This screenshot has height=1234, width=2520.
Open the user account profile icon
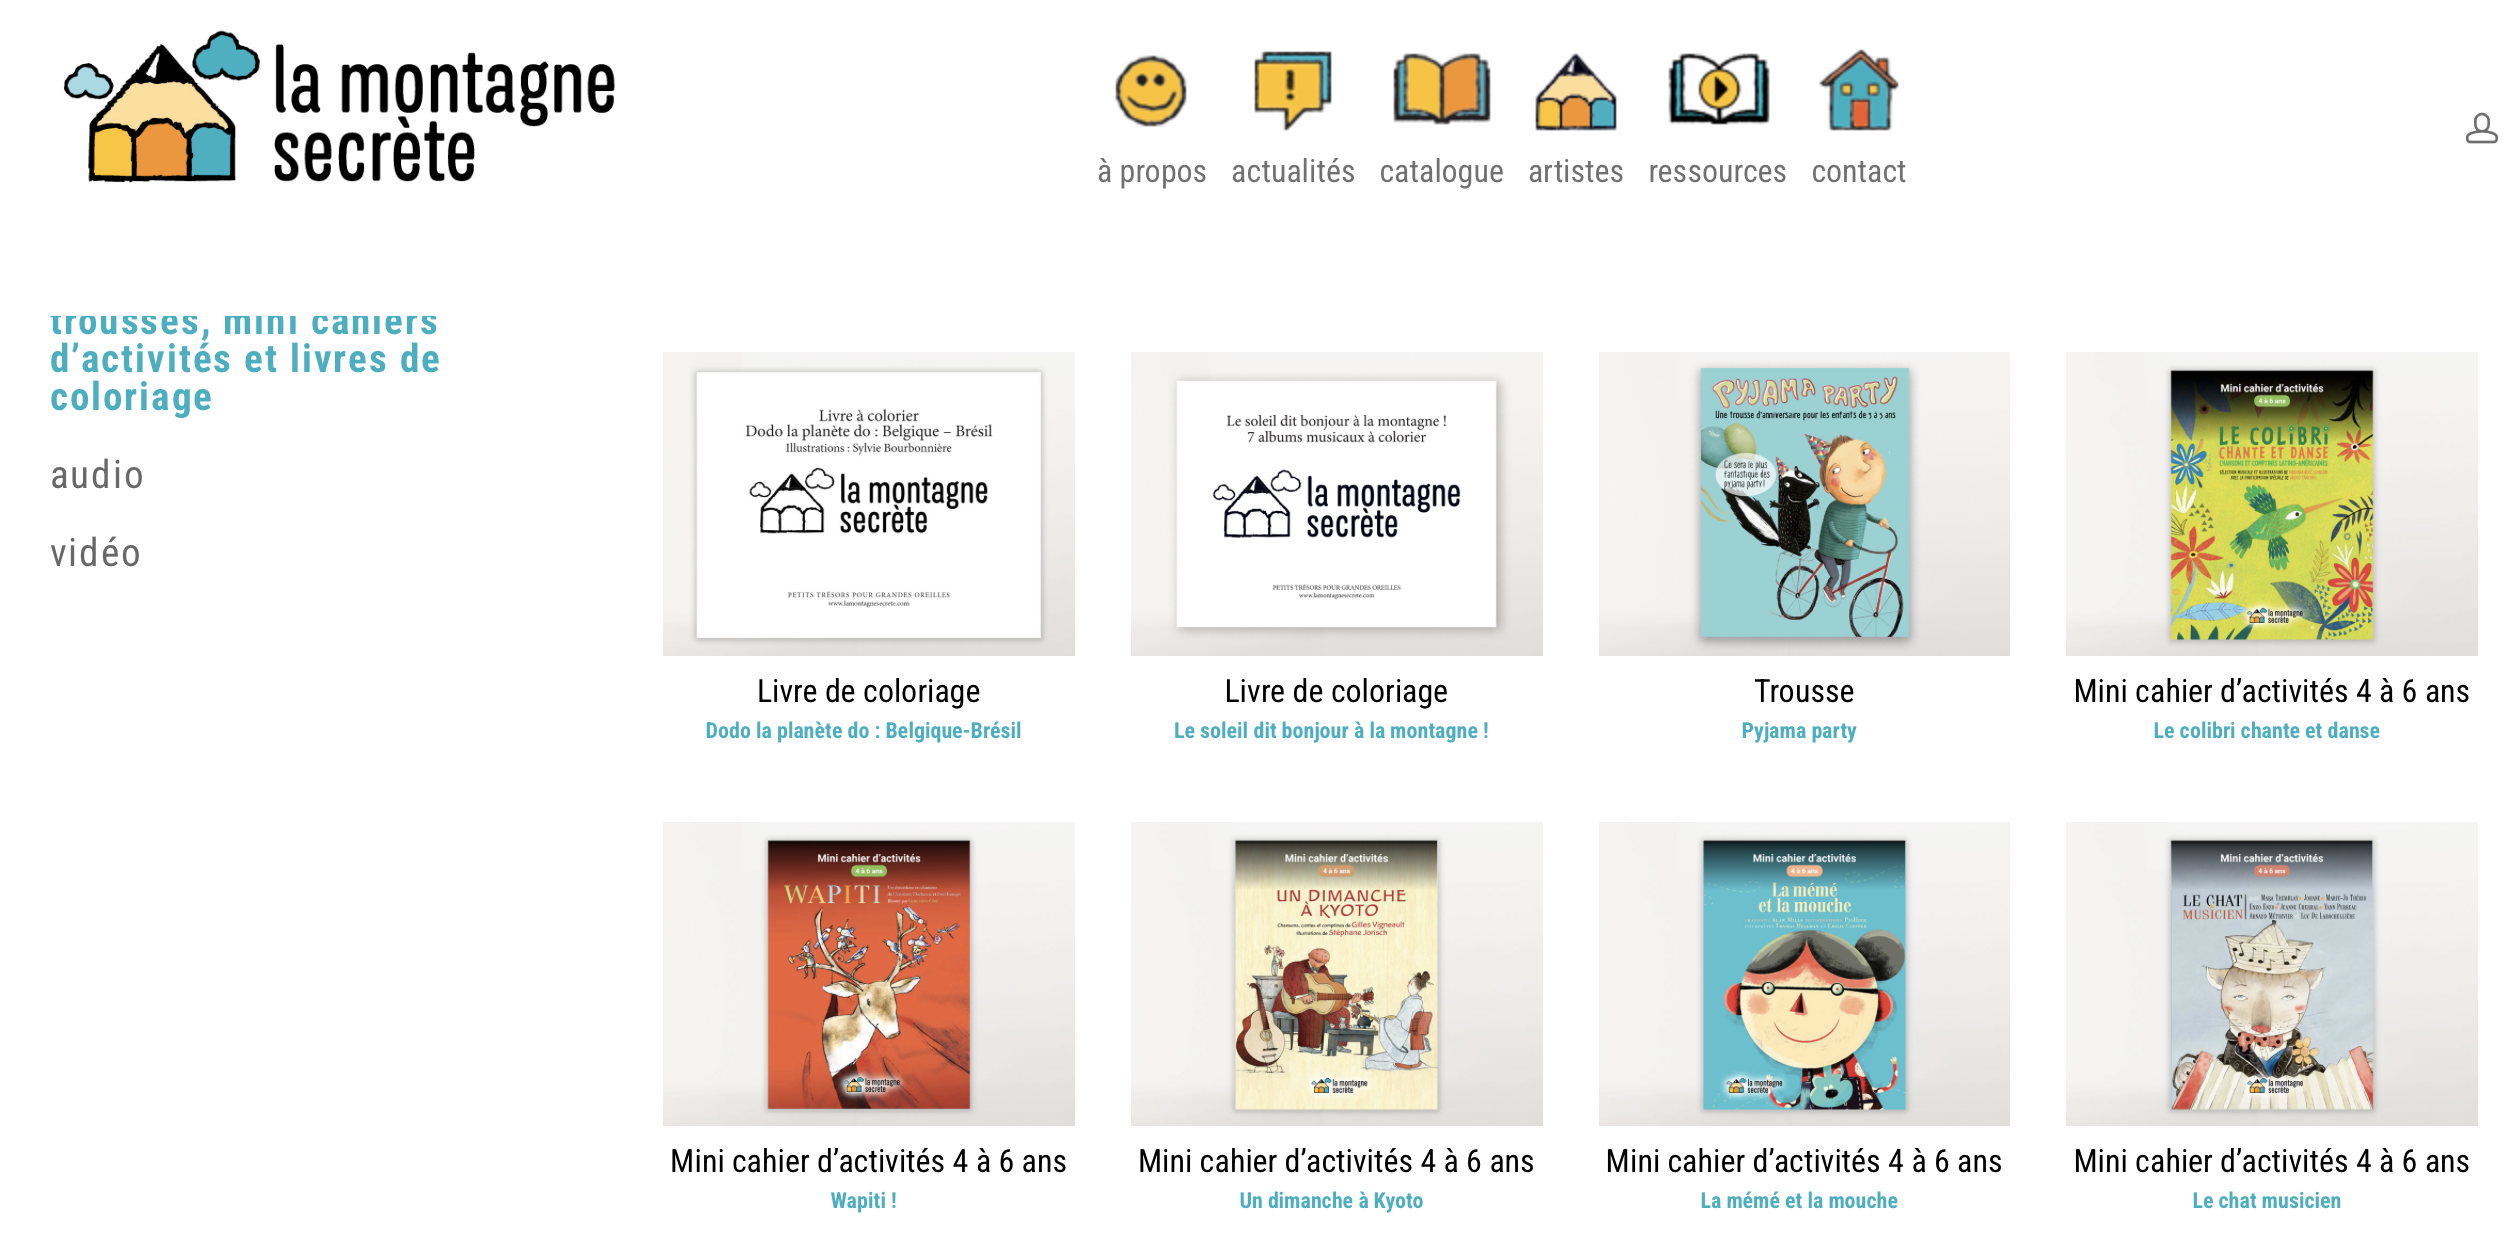[x=2482, y=129]
